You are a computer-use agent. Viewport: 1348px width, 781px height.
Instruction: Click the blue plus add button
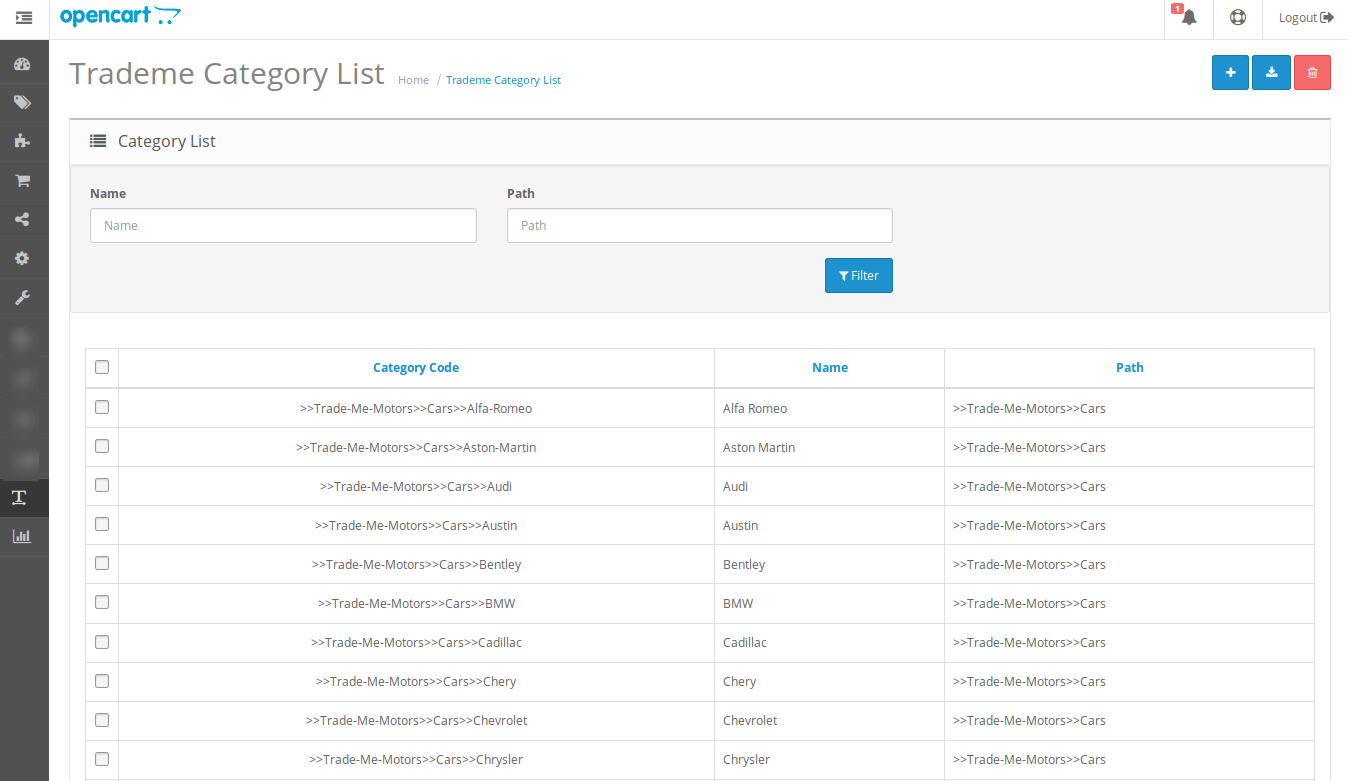[1230, 72]
